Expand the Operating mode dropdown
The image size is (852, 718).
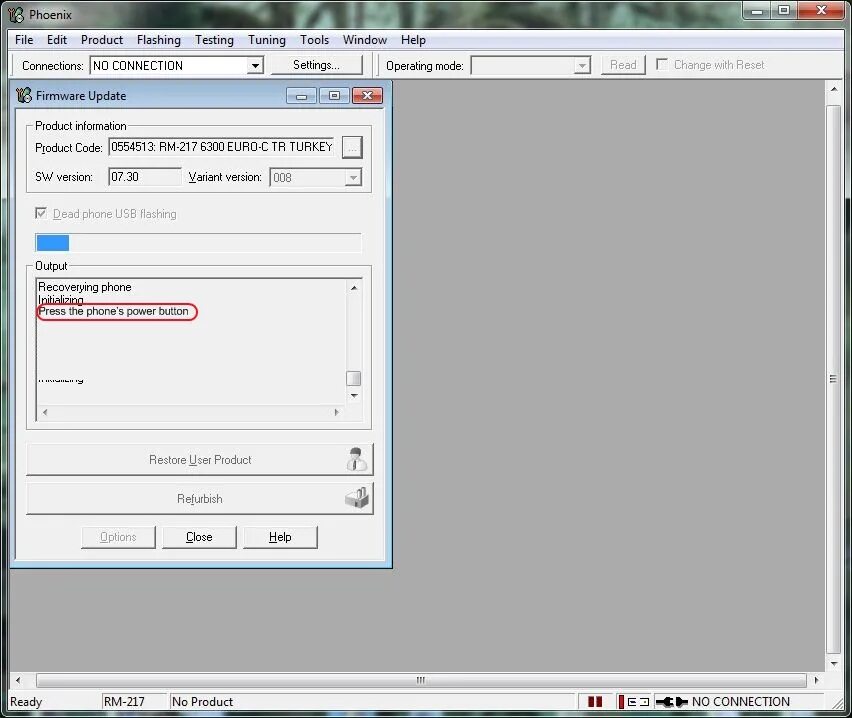coord(582,66)
